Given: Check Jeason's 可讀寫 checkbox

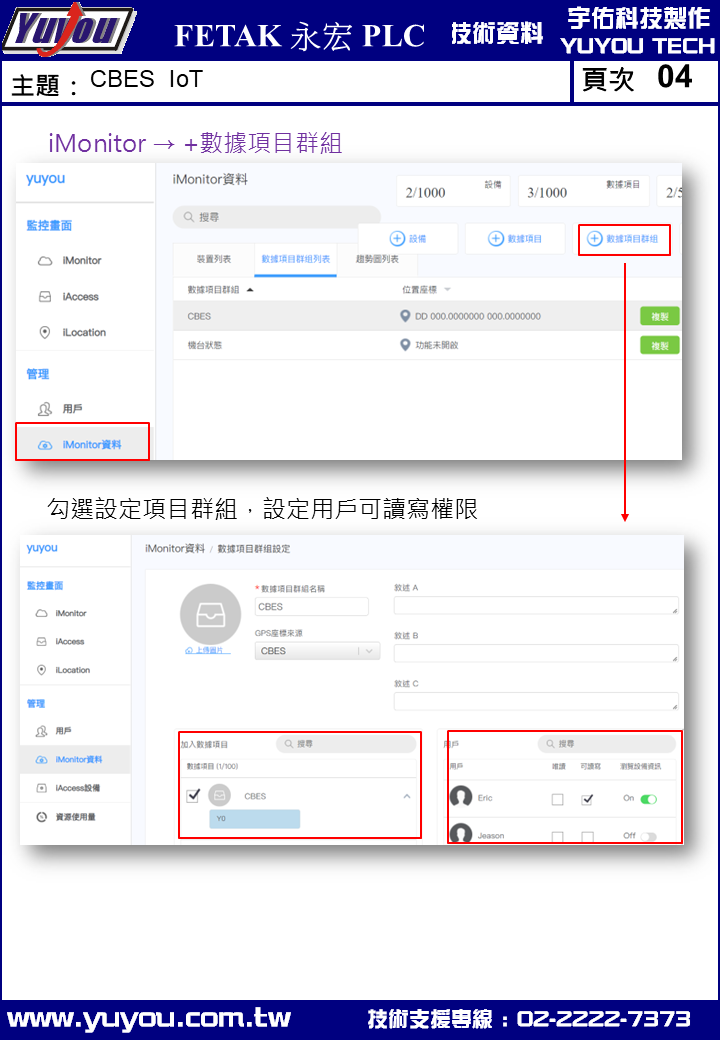Looking at the screenshot, I should point(587,837).
